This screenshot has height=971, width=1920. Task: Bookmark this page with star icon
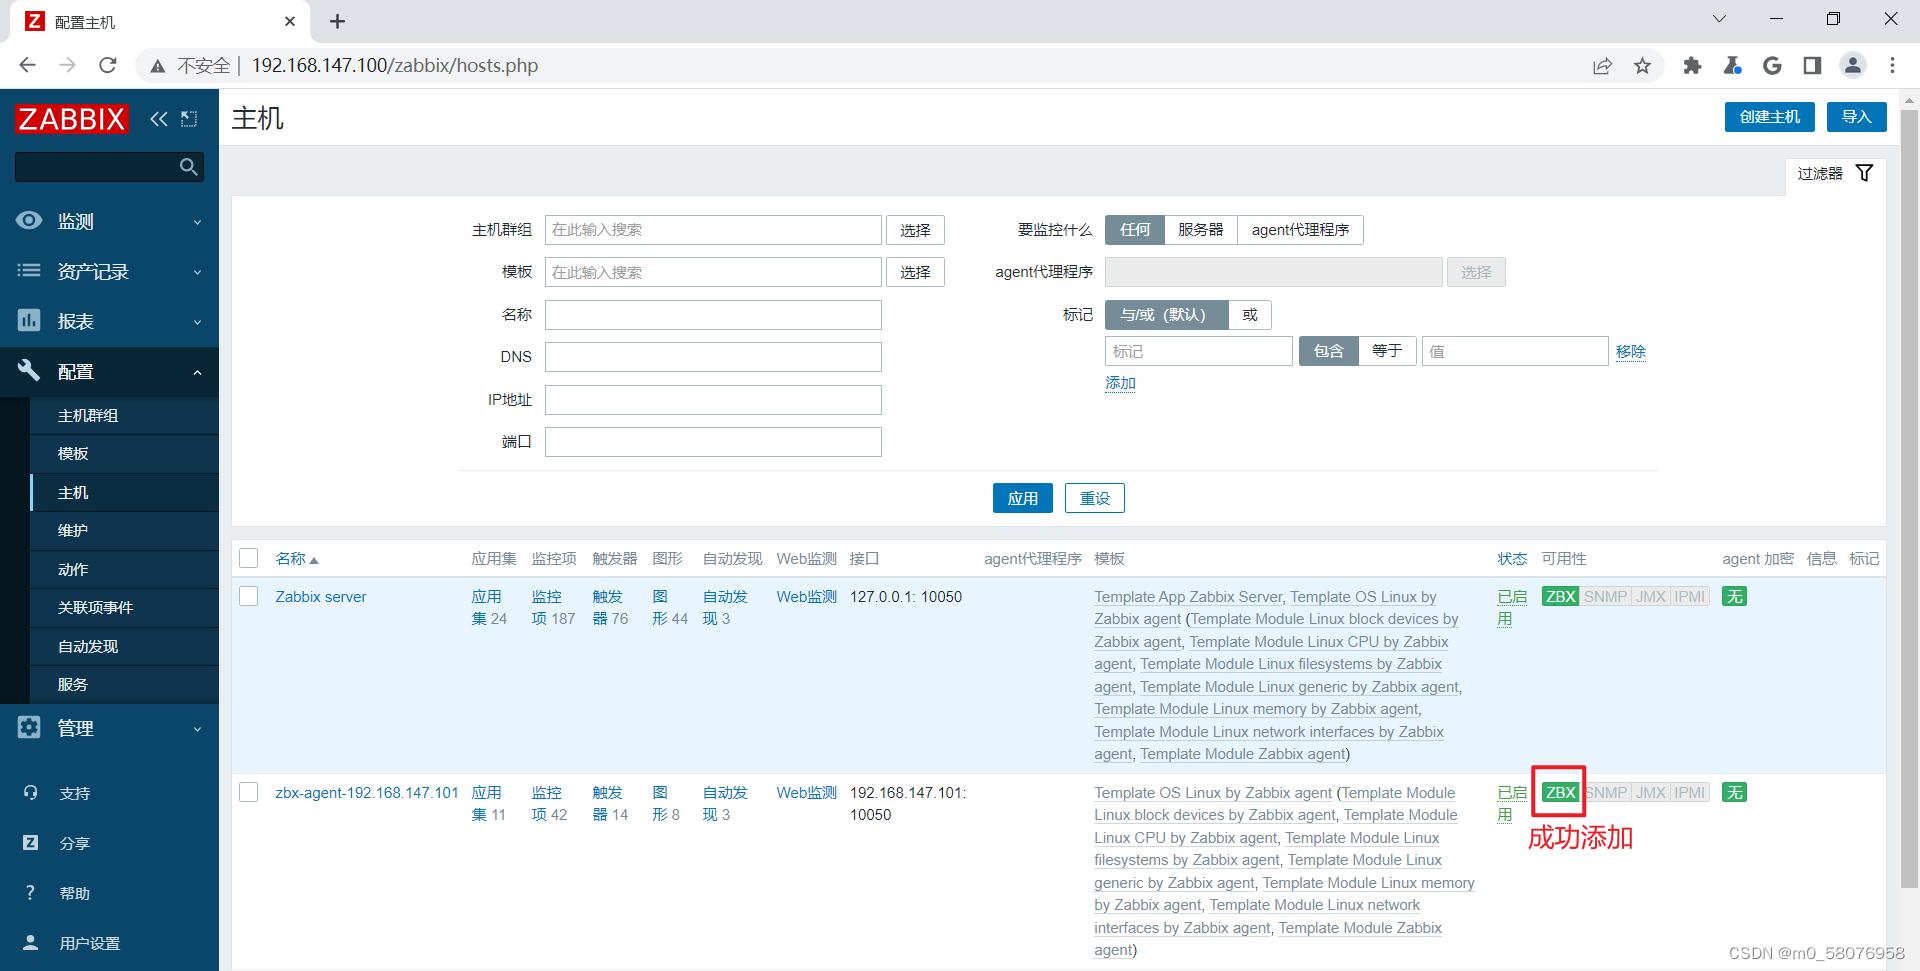pos(1642,65)
